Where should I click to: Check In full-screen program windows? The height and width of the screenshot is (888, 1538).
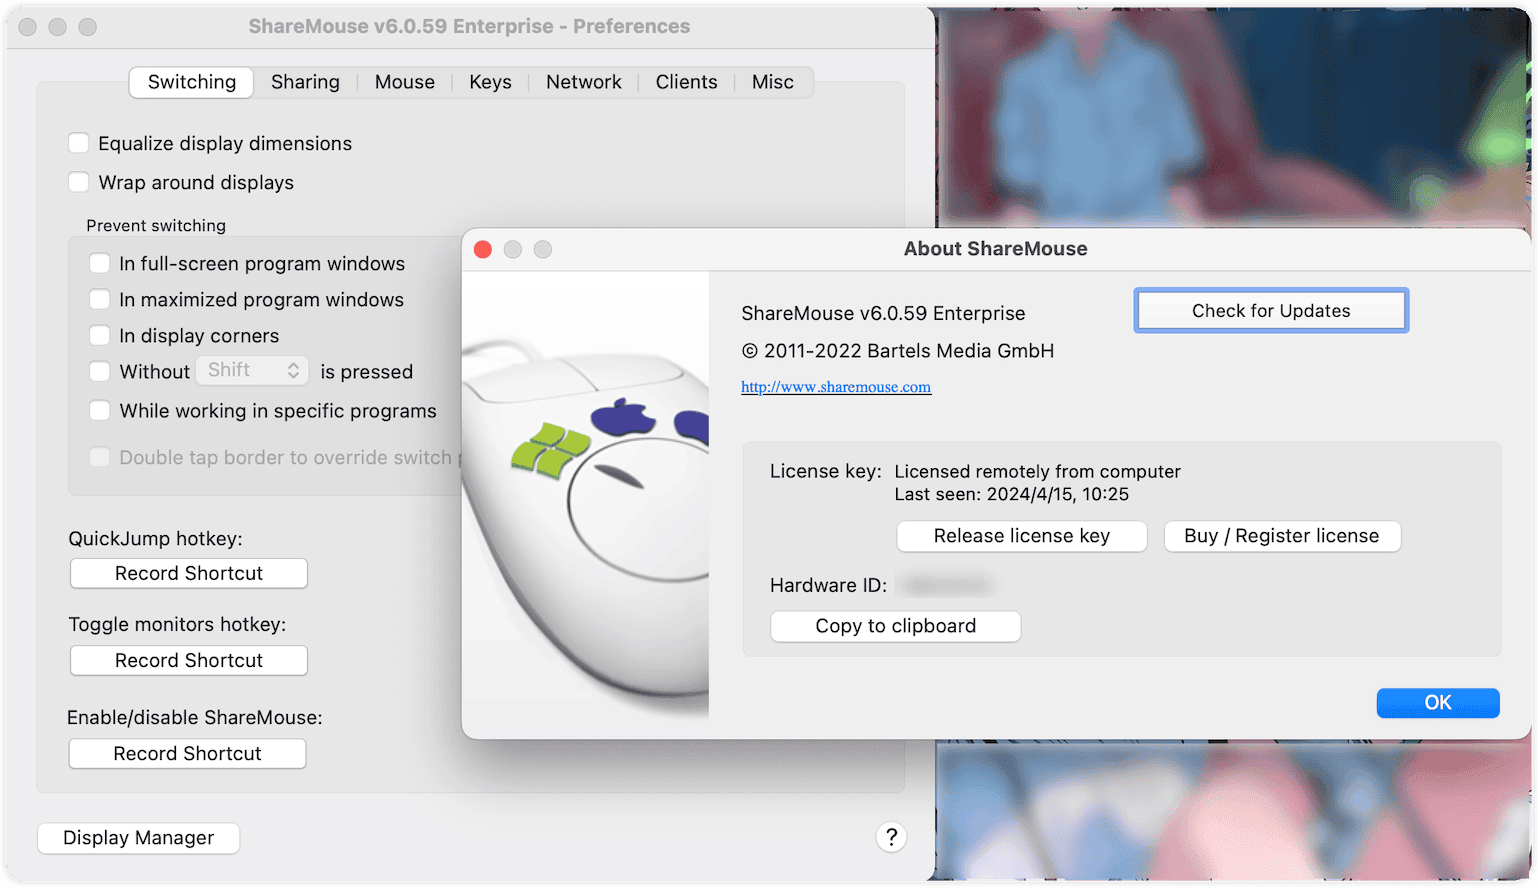(x=100, y=263)
